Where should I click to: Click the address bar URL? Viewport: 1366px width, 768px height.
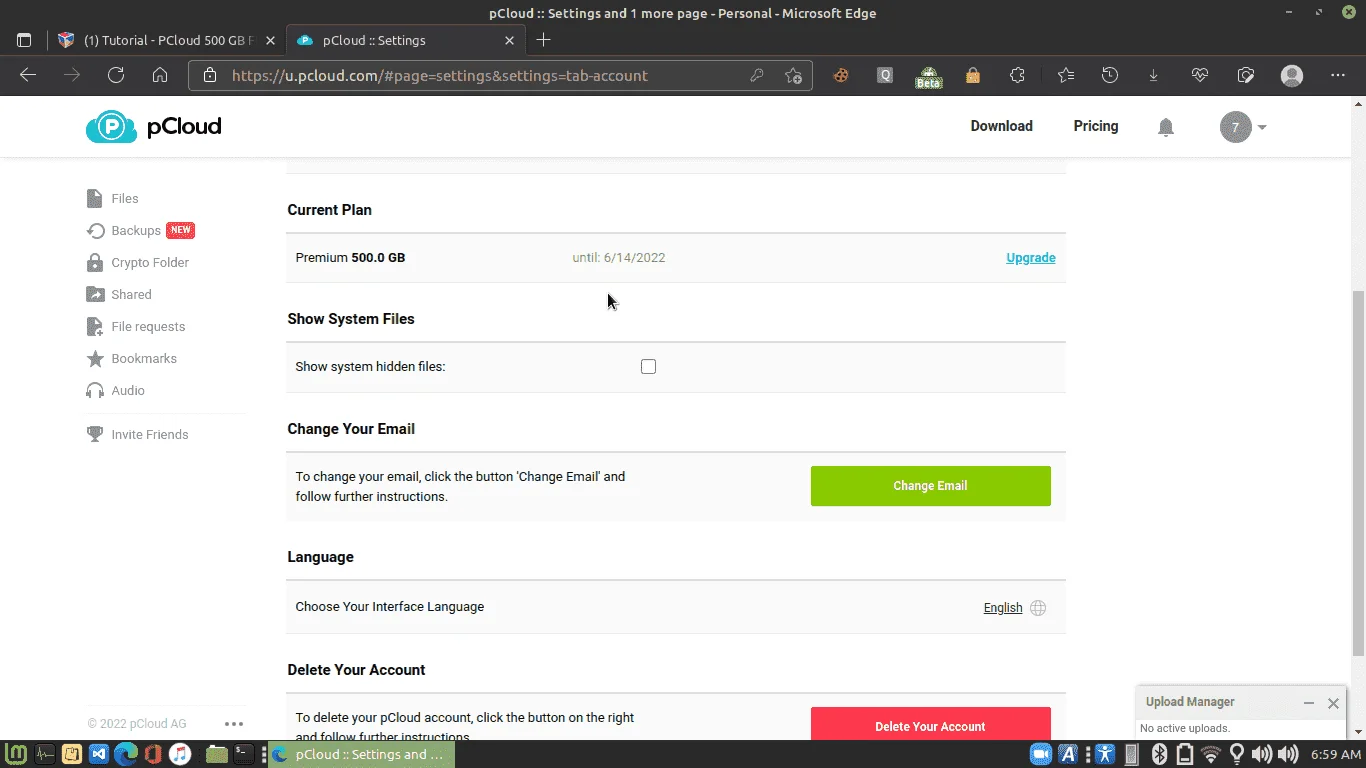click(440, 75)
